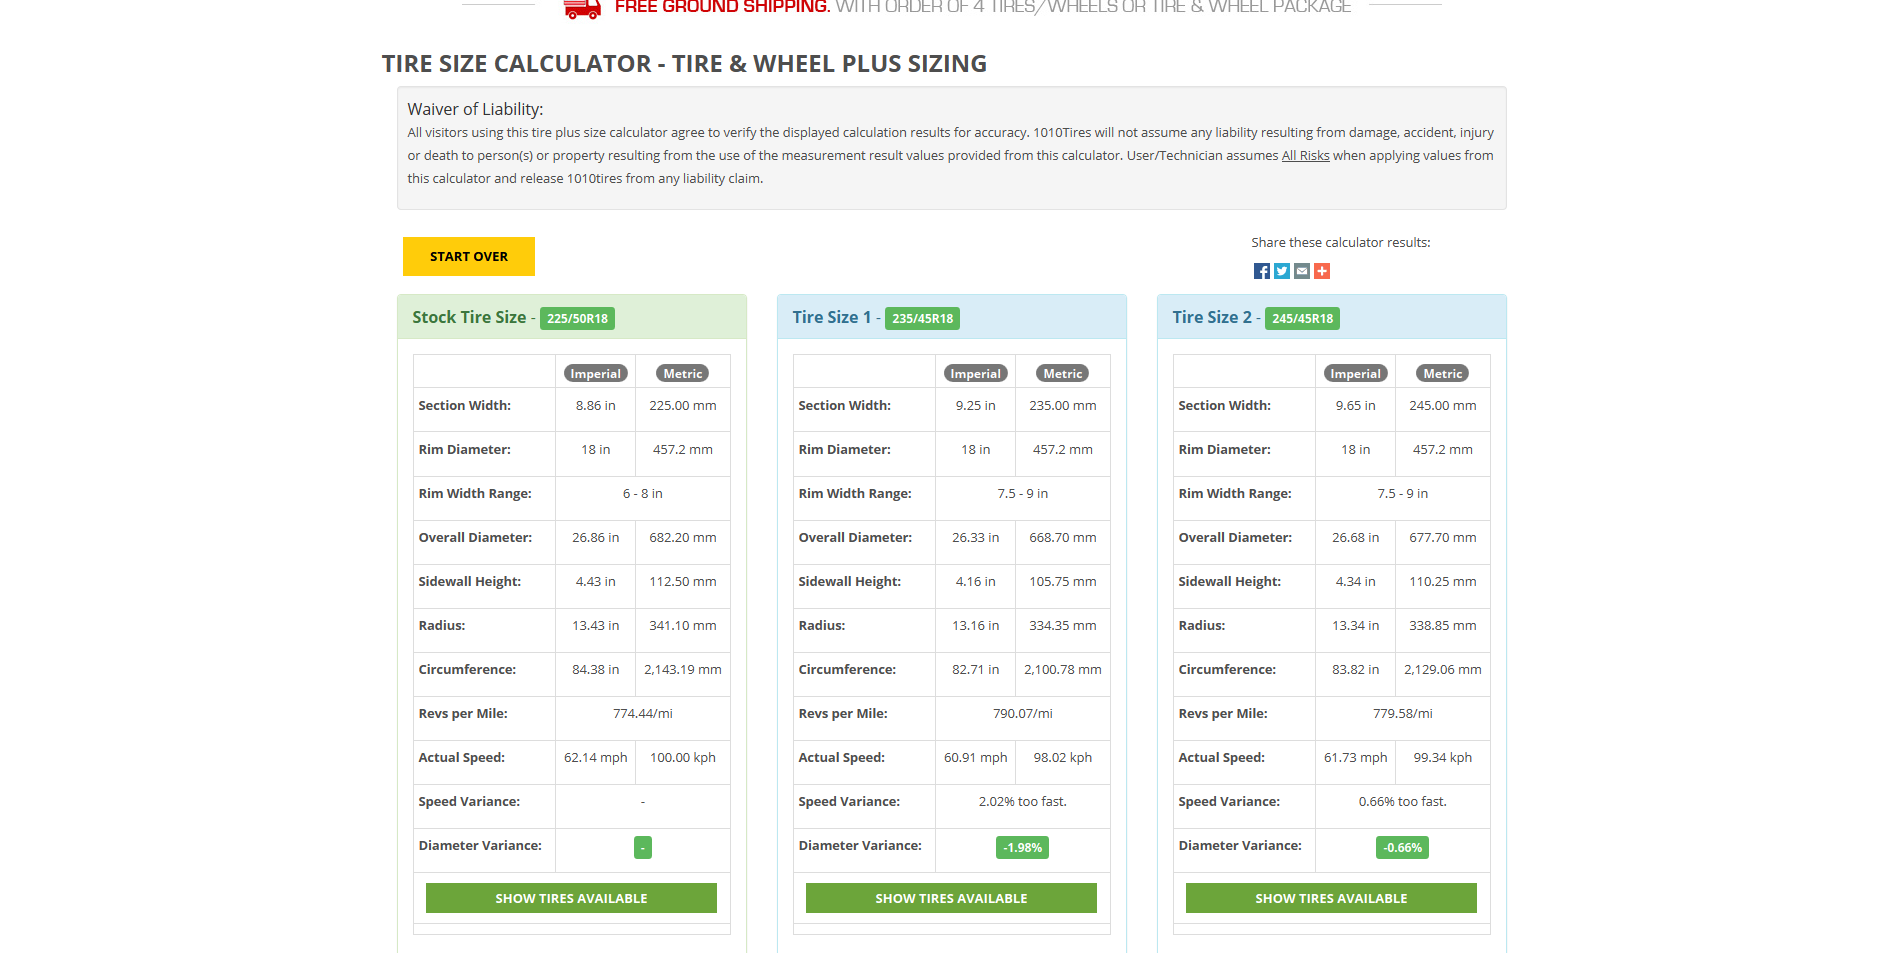Show tires available for Stock Tire Size
The image size is (1903, 953).
pos(571,898)
